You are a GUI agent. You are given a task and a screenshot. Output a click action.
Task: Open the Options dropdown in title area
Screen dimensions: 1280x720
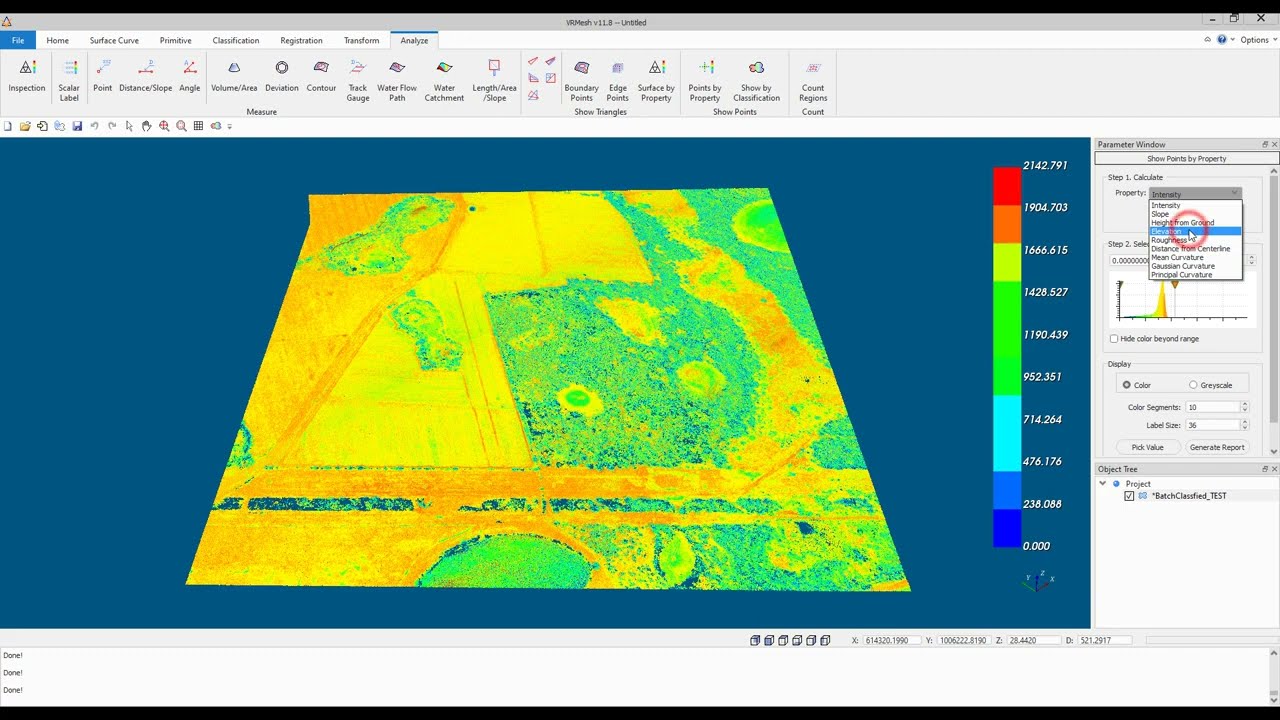[1256, 40]
